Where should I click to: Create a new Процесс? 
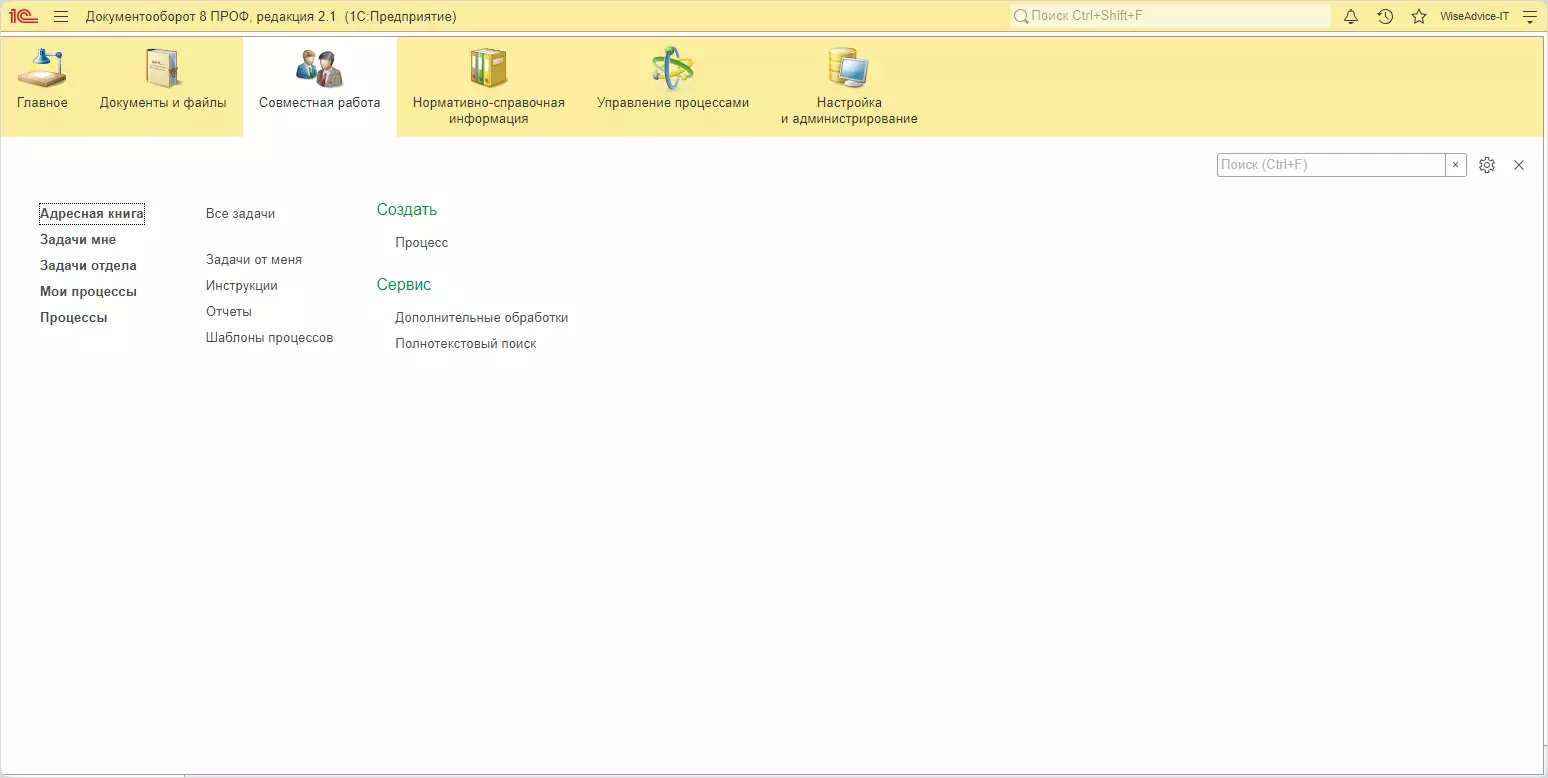[422, 243]
